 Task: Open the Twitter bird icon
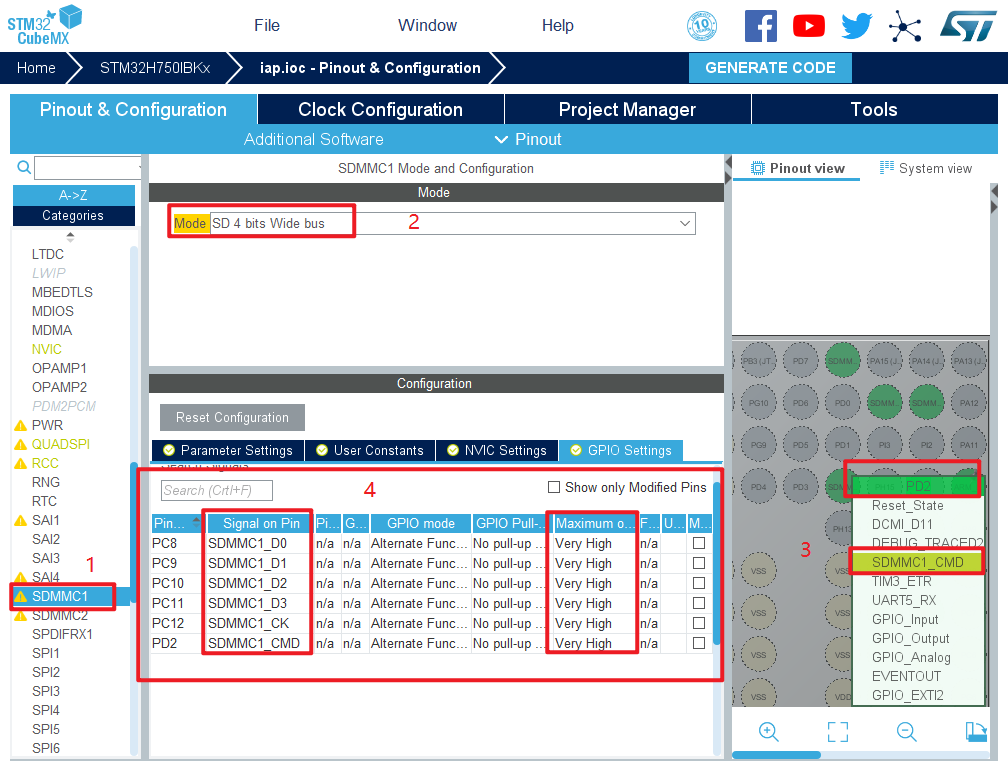pos(856,26)
